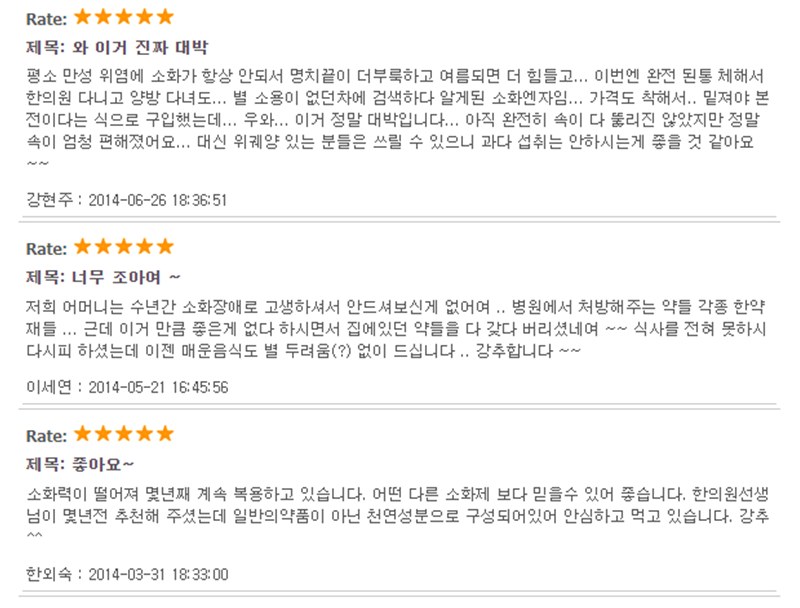
Task: Click the fifth star in 한외숙's review rating
Action: [x=165, y=434]
